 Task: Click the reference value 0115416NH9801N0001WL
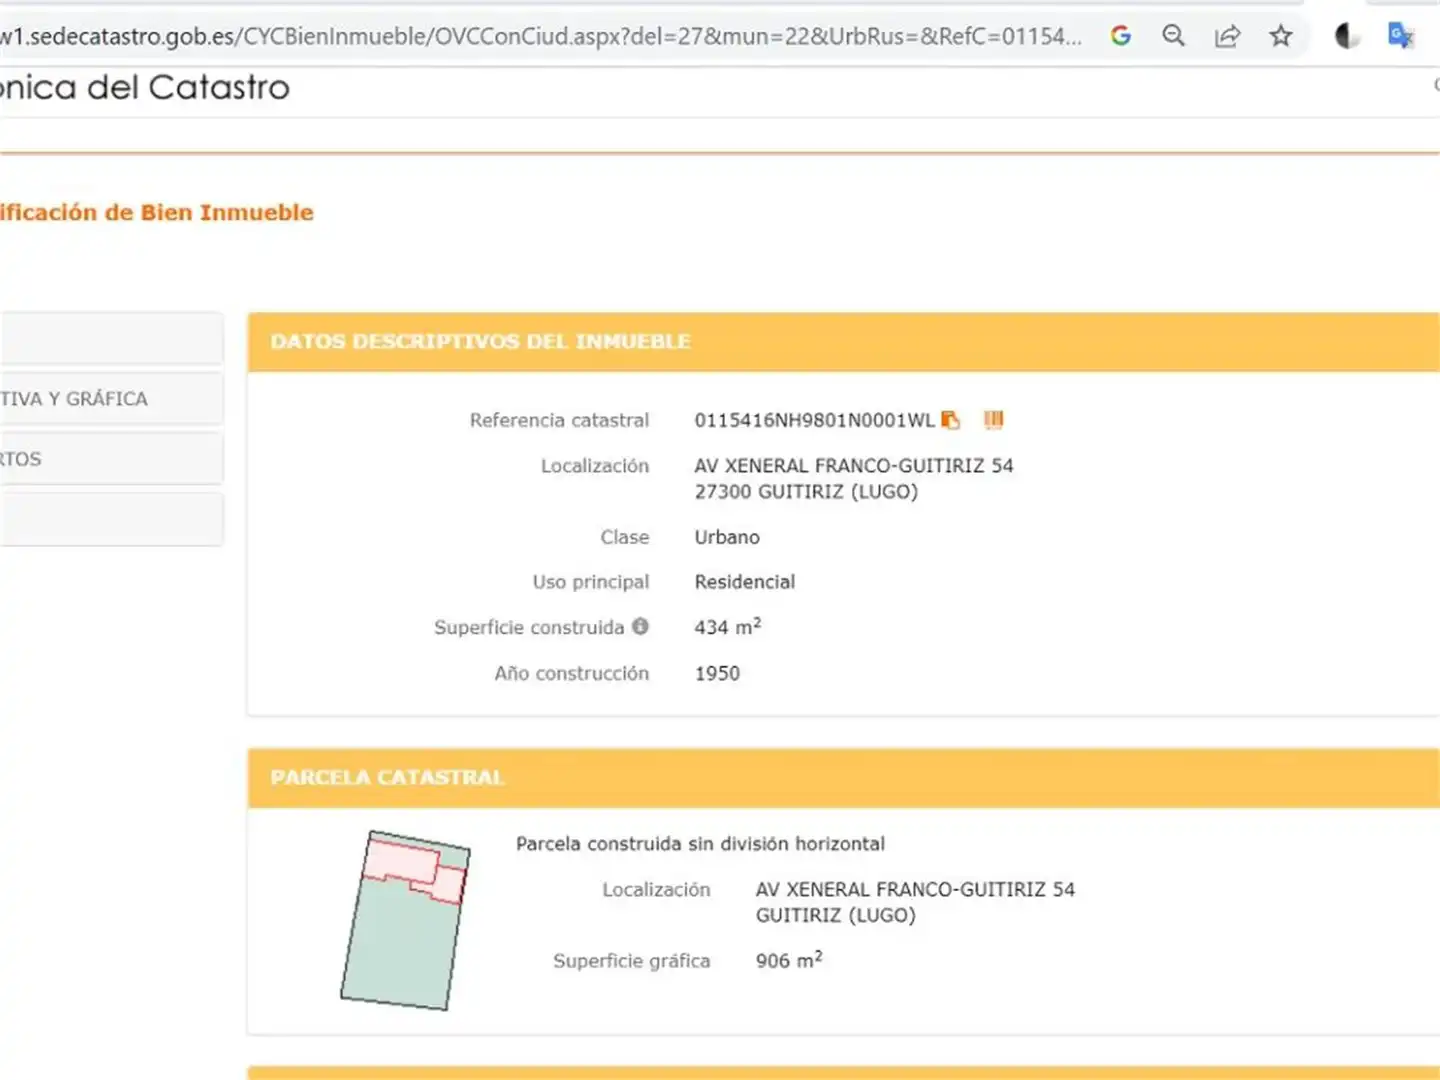pos(814,420)
